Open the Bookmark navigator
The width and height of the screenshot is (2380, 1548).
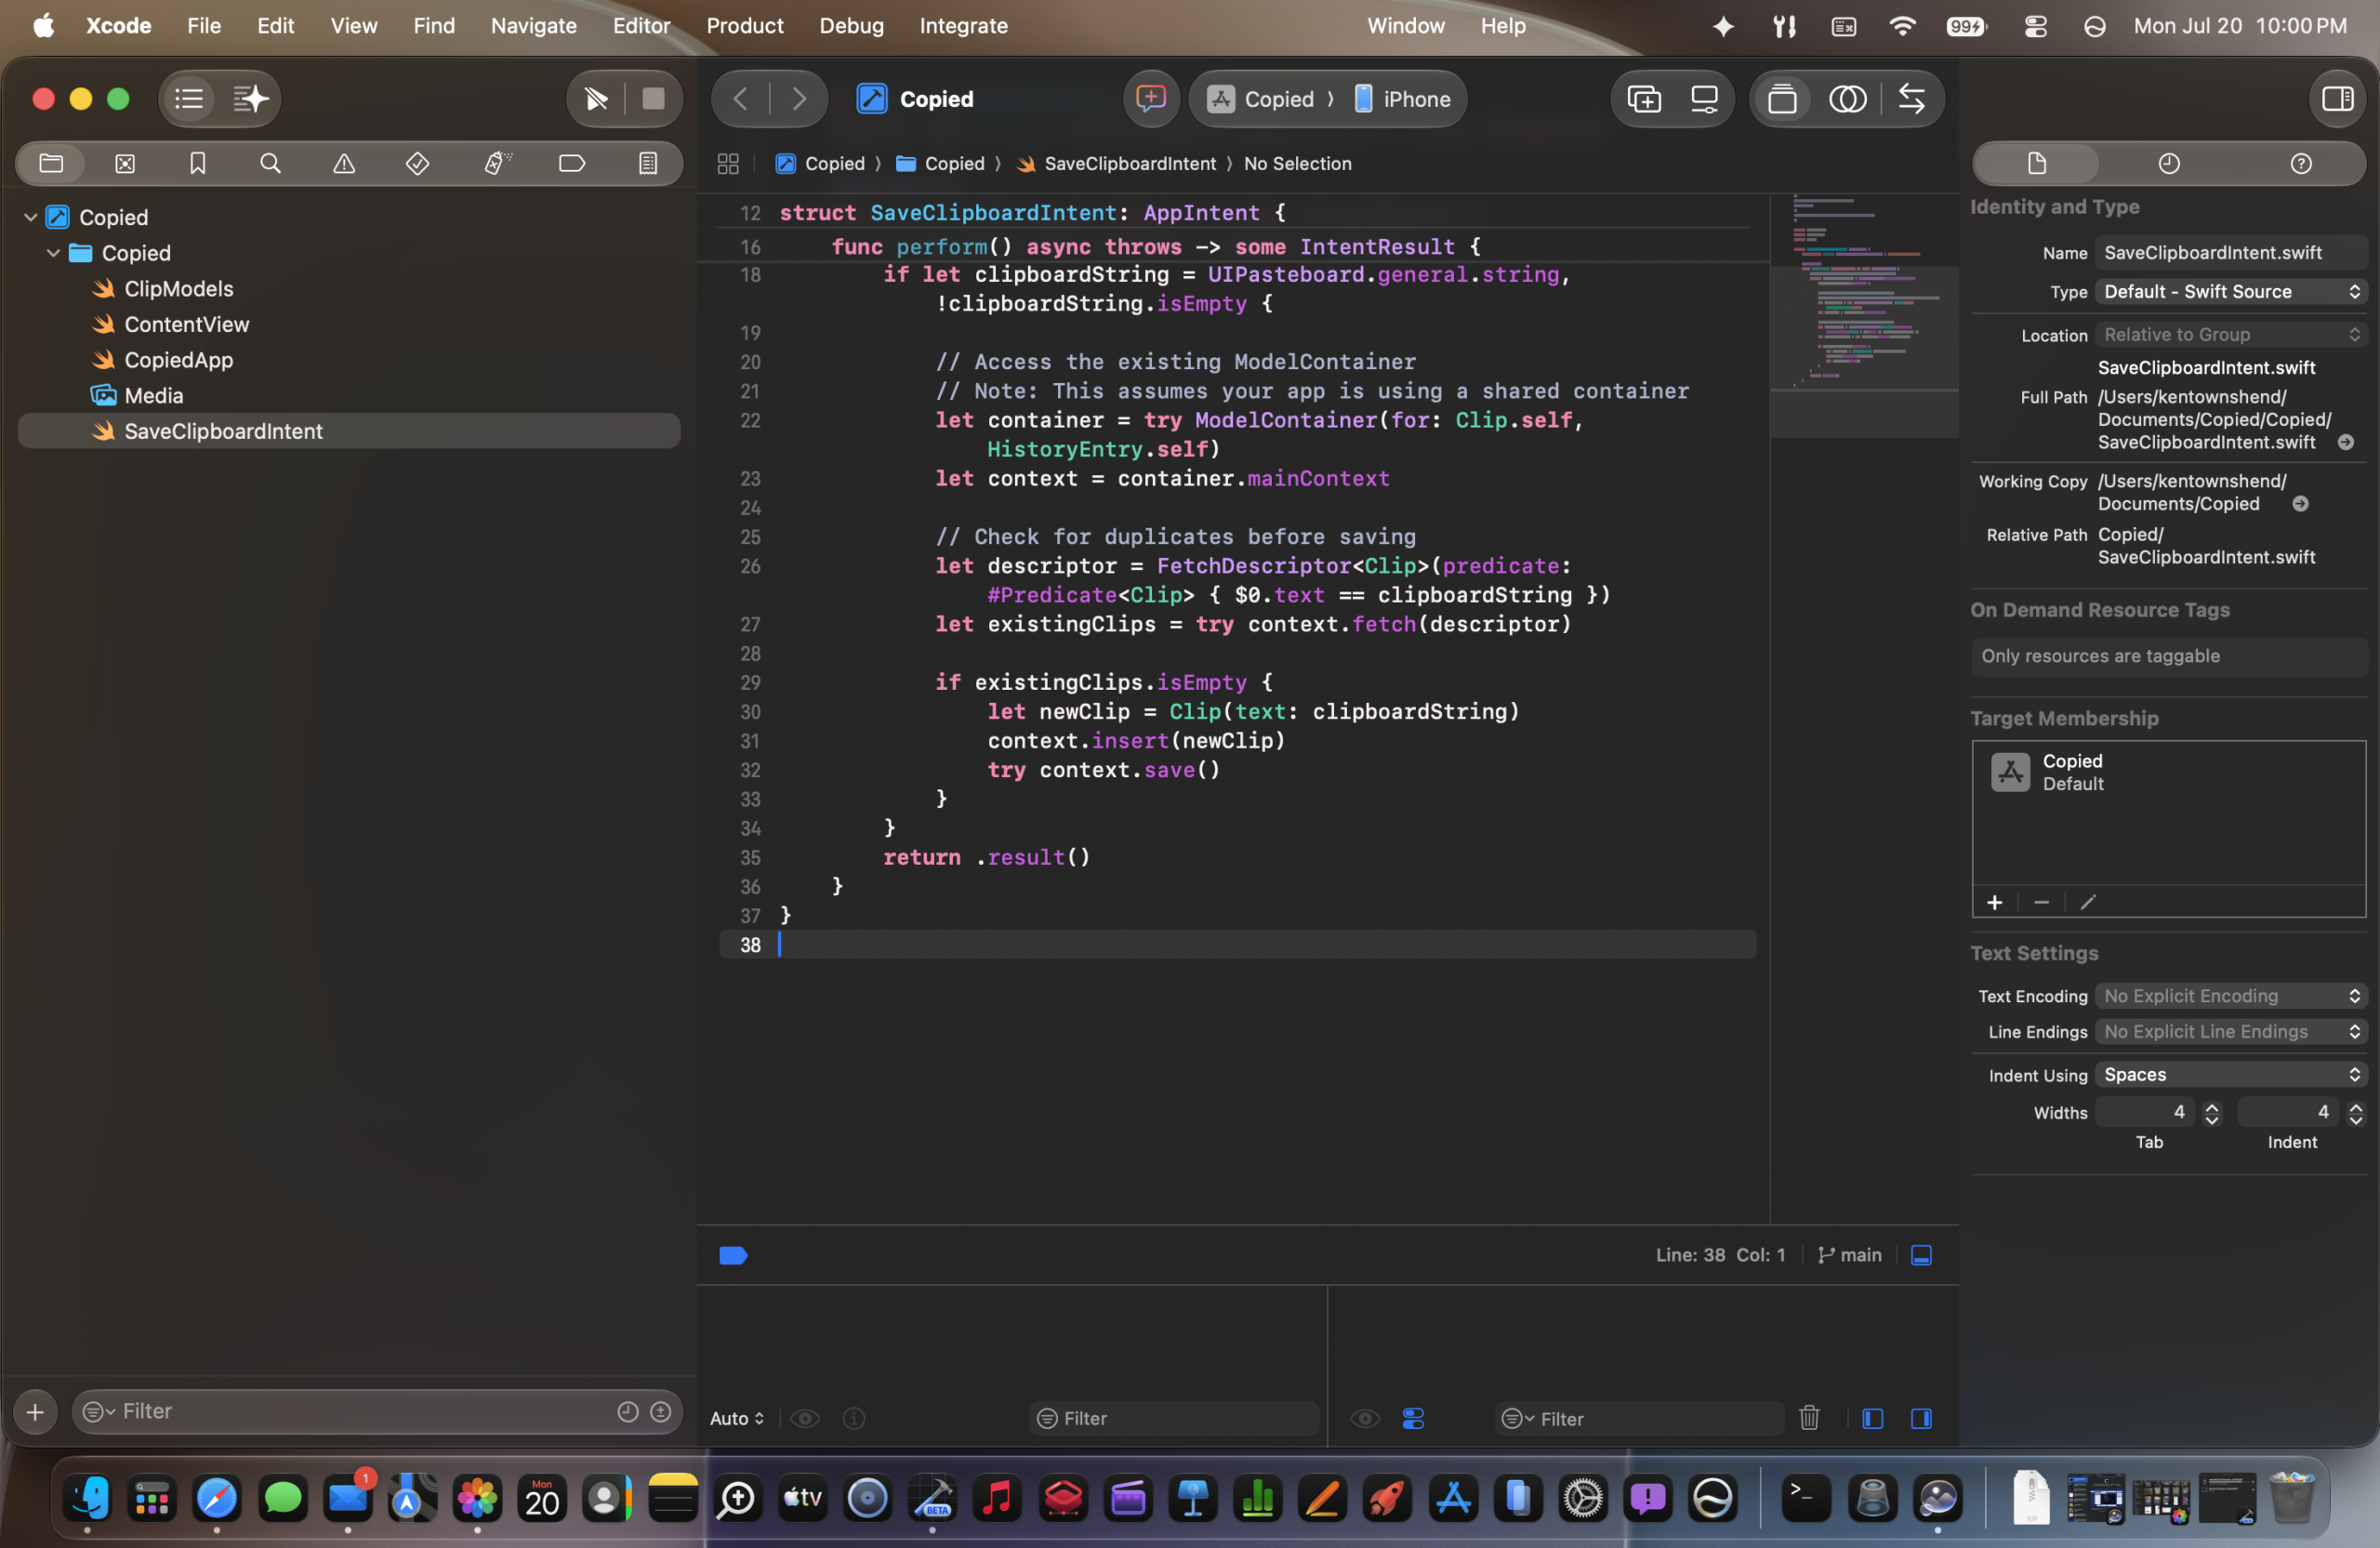[198, 163]
